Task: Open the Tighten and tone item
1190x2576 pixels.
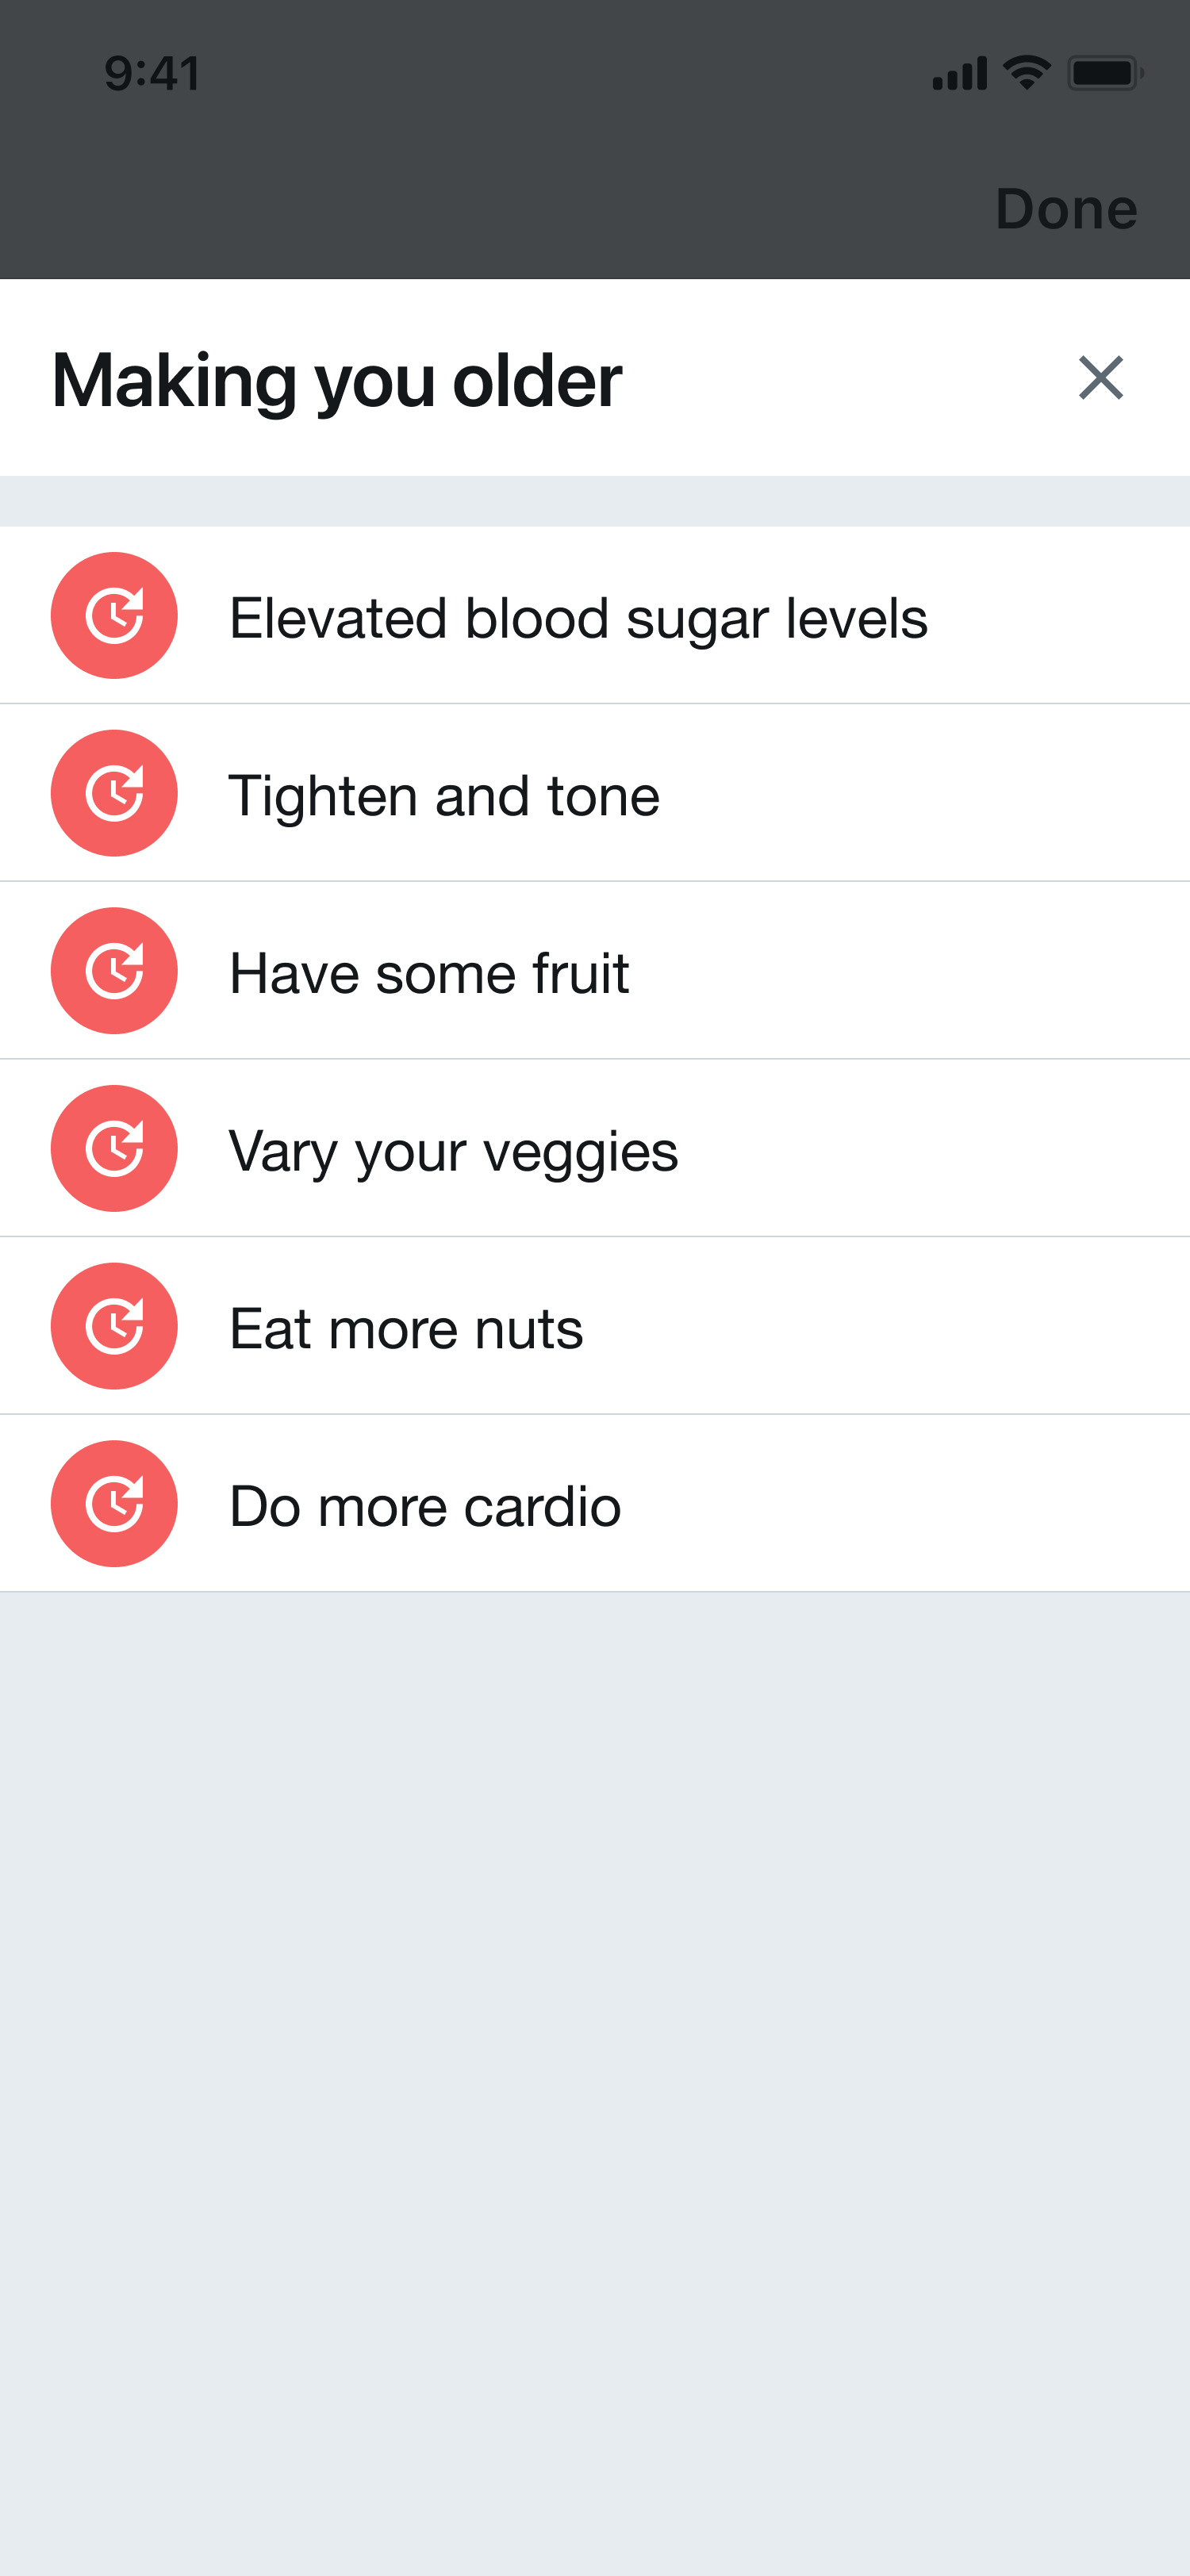Action: pyautogui.click(x=444, y=796)
